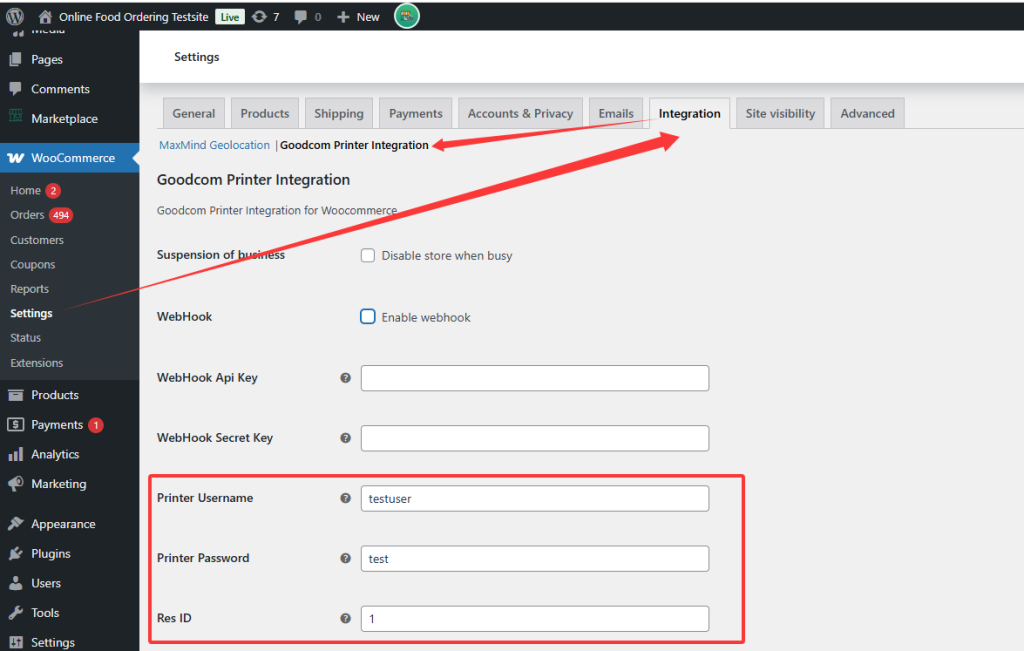Click the WooCommerce logo icon

coord(16,158)
